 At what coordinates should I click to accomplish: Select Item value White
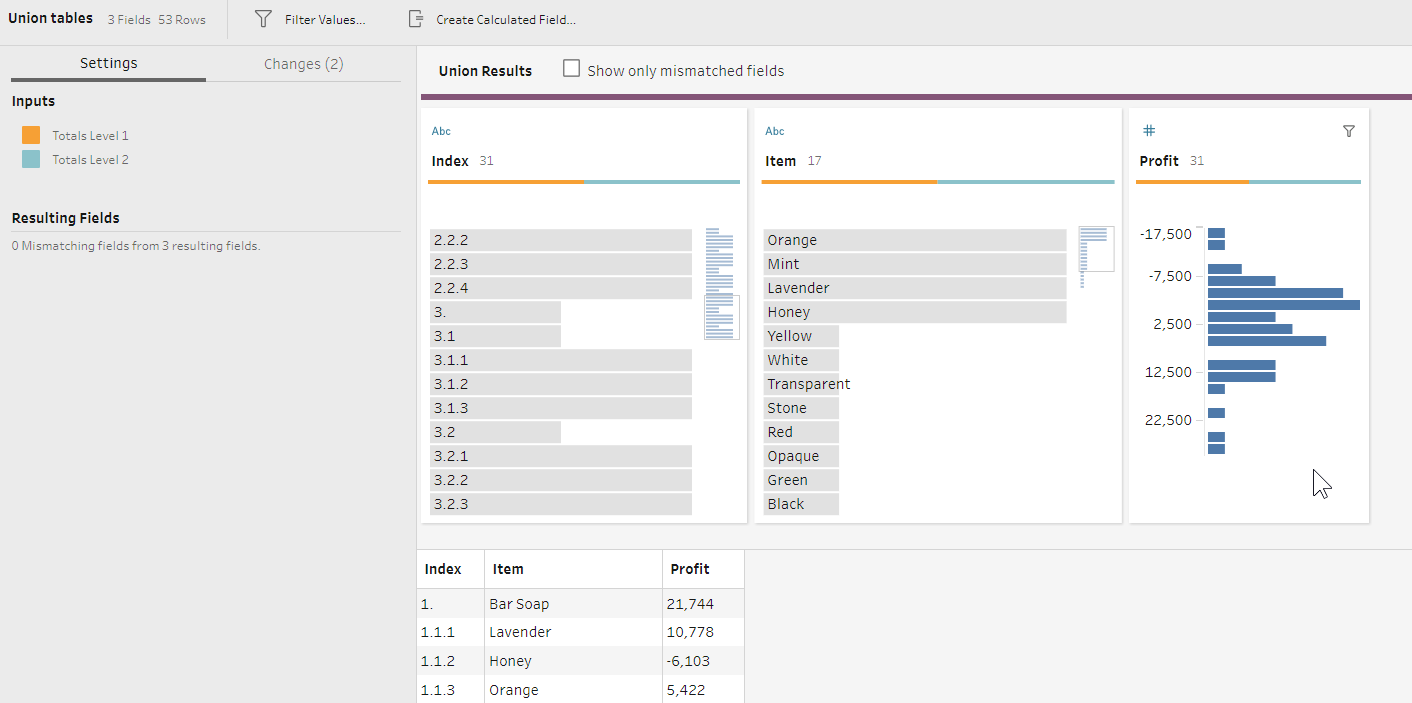pyautogui.click(x=801, y=360)
